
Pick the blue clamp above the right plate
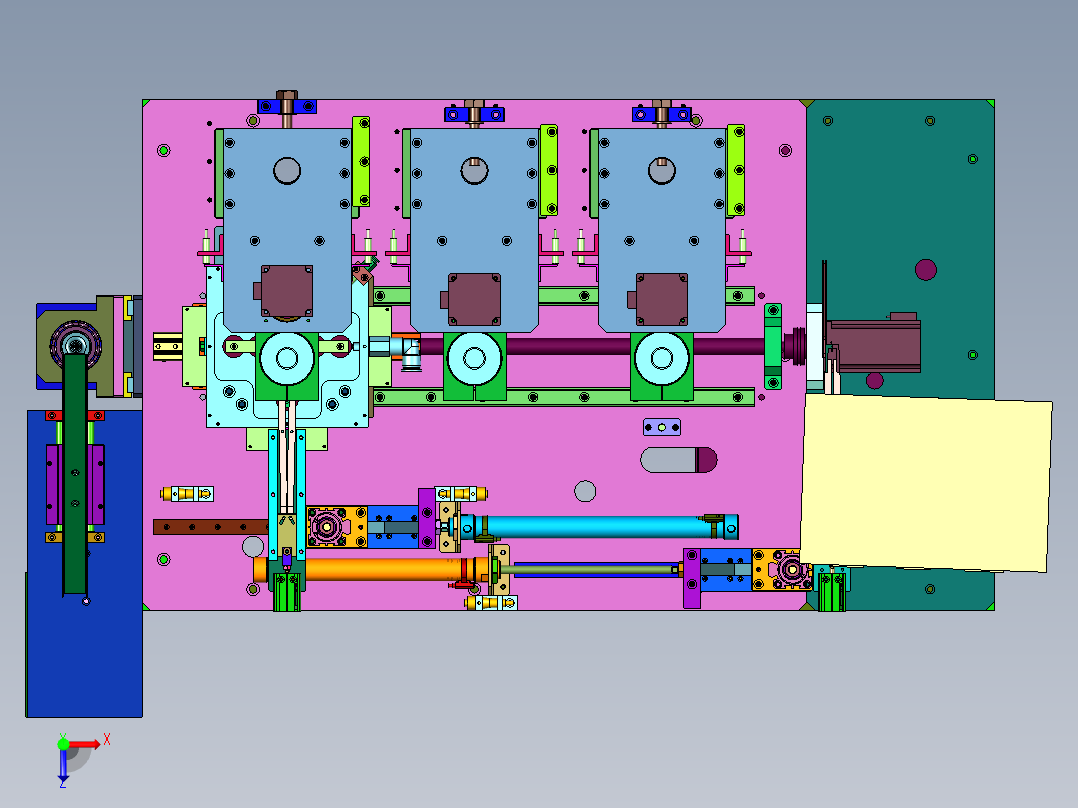click(x=661, y=114)
